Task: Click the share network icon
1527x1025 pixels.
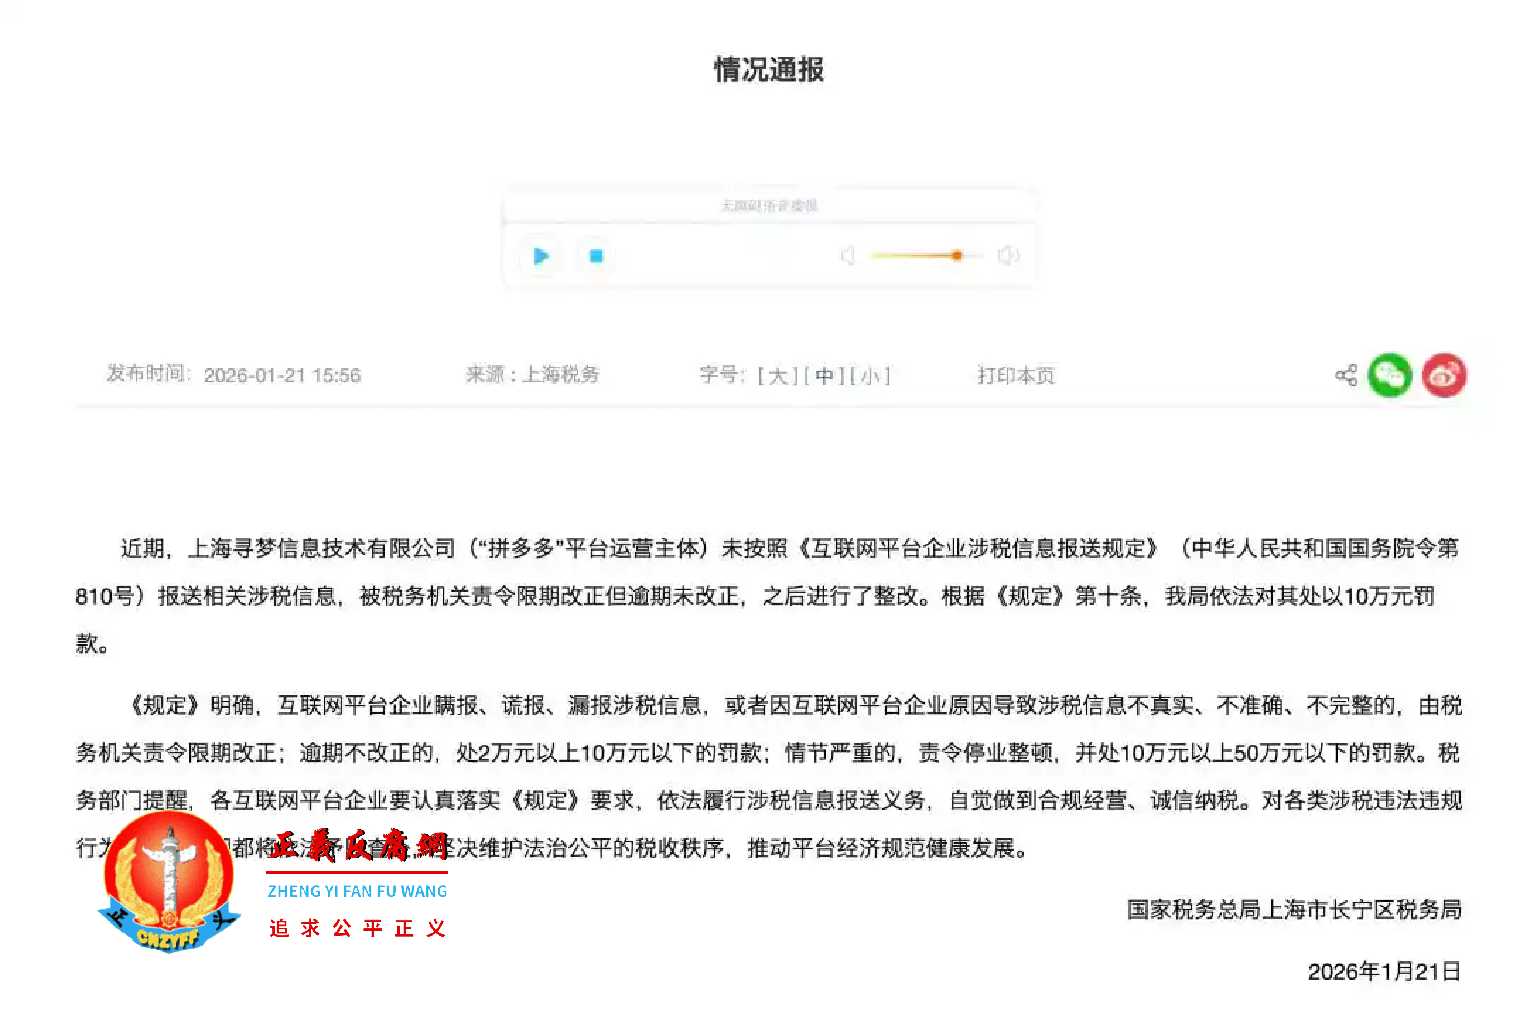Action: pos(1345,375)
